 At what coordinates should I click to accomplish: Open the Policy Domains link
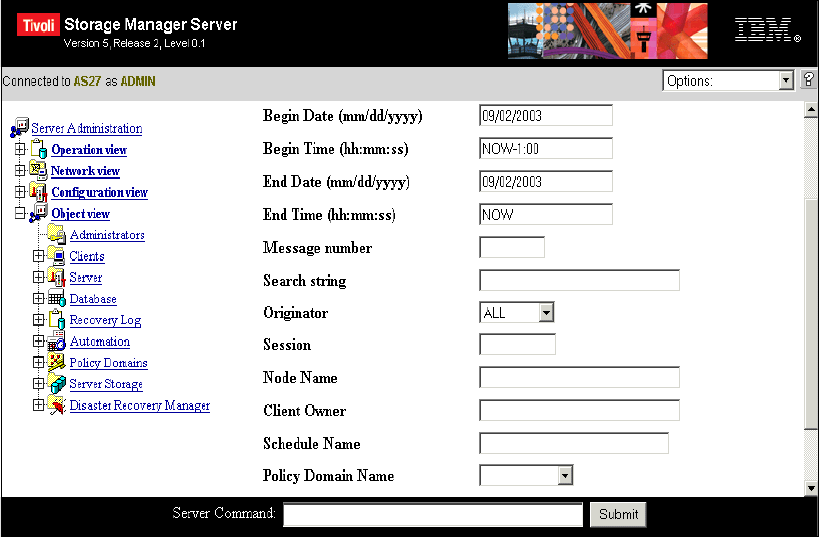108,363
